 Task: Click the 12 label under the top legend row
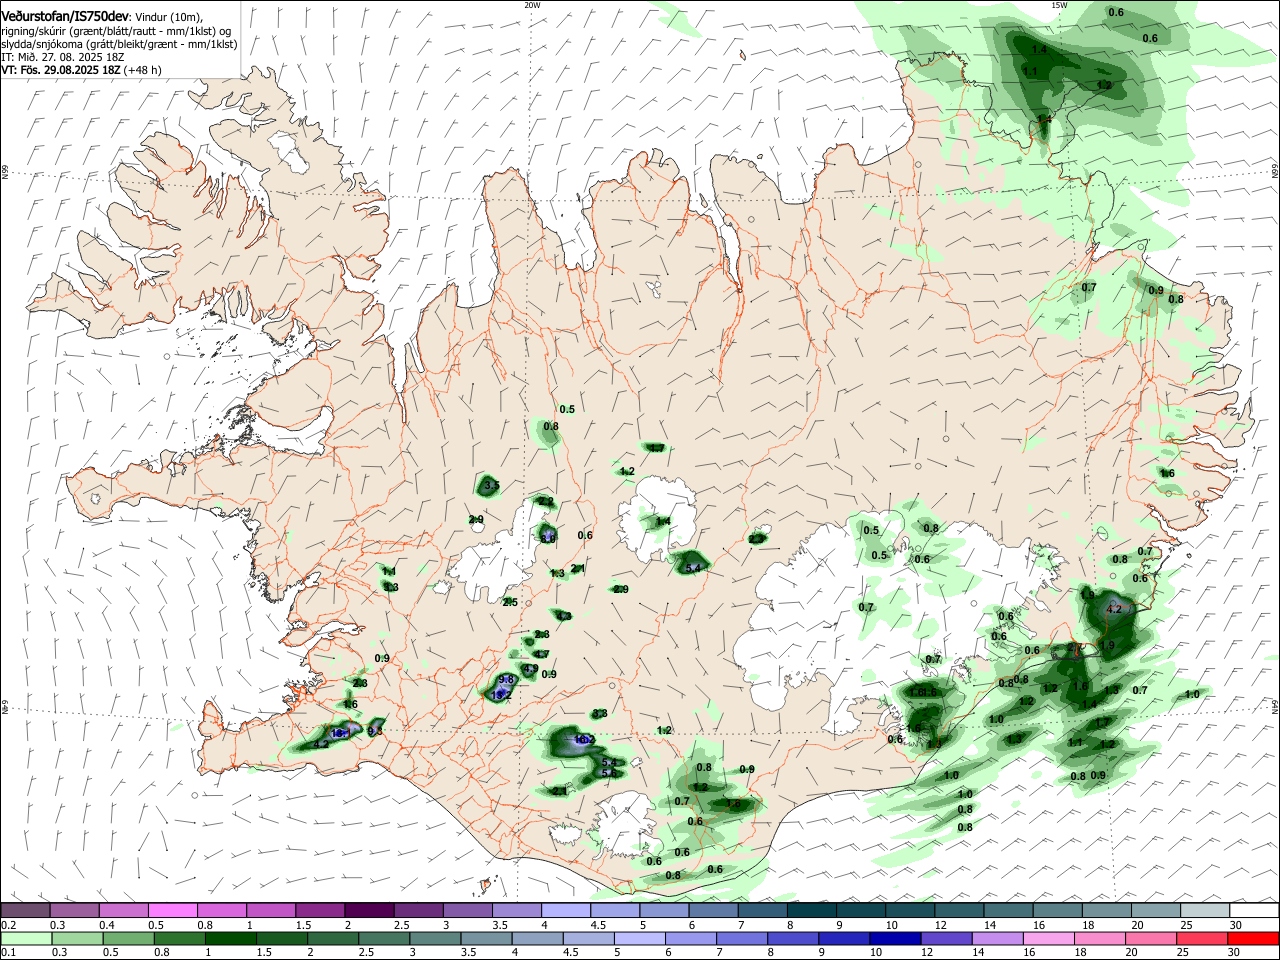(940, 925)
